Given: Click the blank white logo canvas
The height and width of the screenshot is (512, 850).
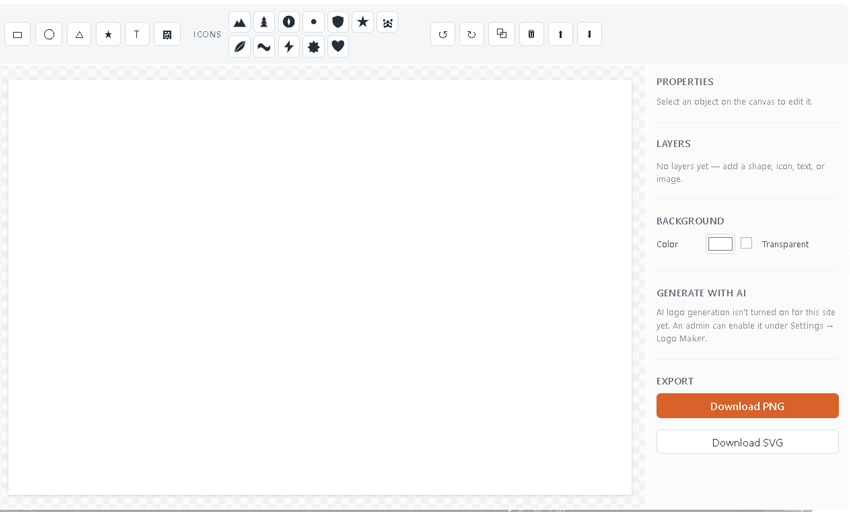Looking at the screenshot, I should pyautogui.click(x=320, y=287).
